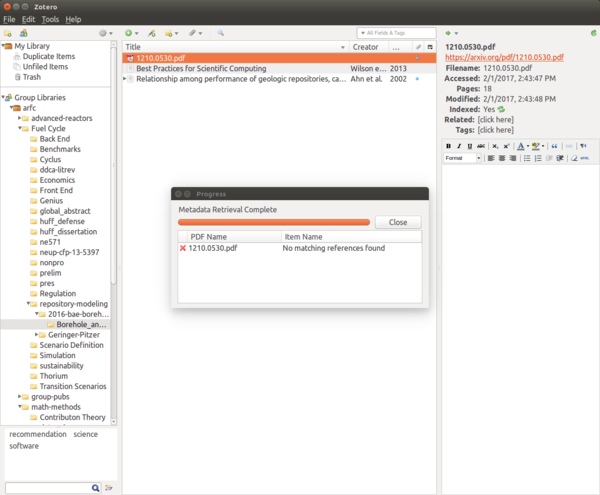600x495 pixels.
Task: Open the Format dropdown in note editor
Action: pos(463,158)
